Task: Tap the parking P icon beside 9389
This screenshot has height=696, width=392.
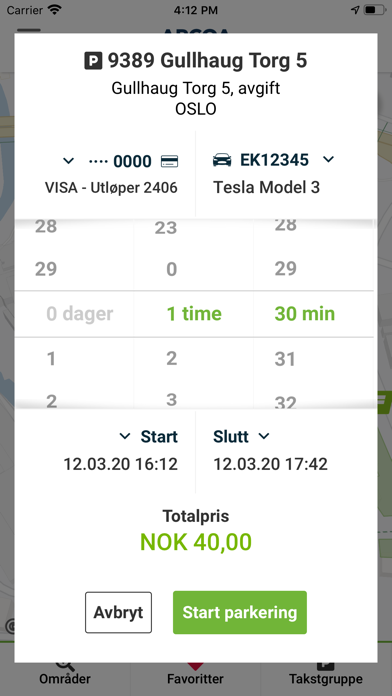Action: click(93, 60)
